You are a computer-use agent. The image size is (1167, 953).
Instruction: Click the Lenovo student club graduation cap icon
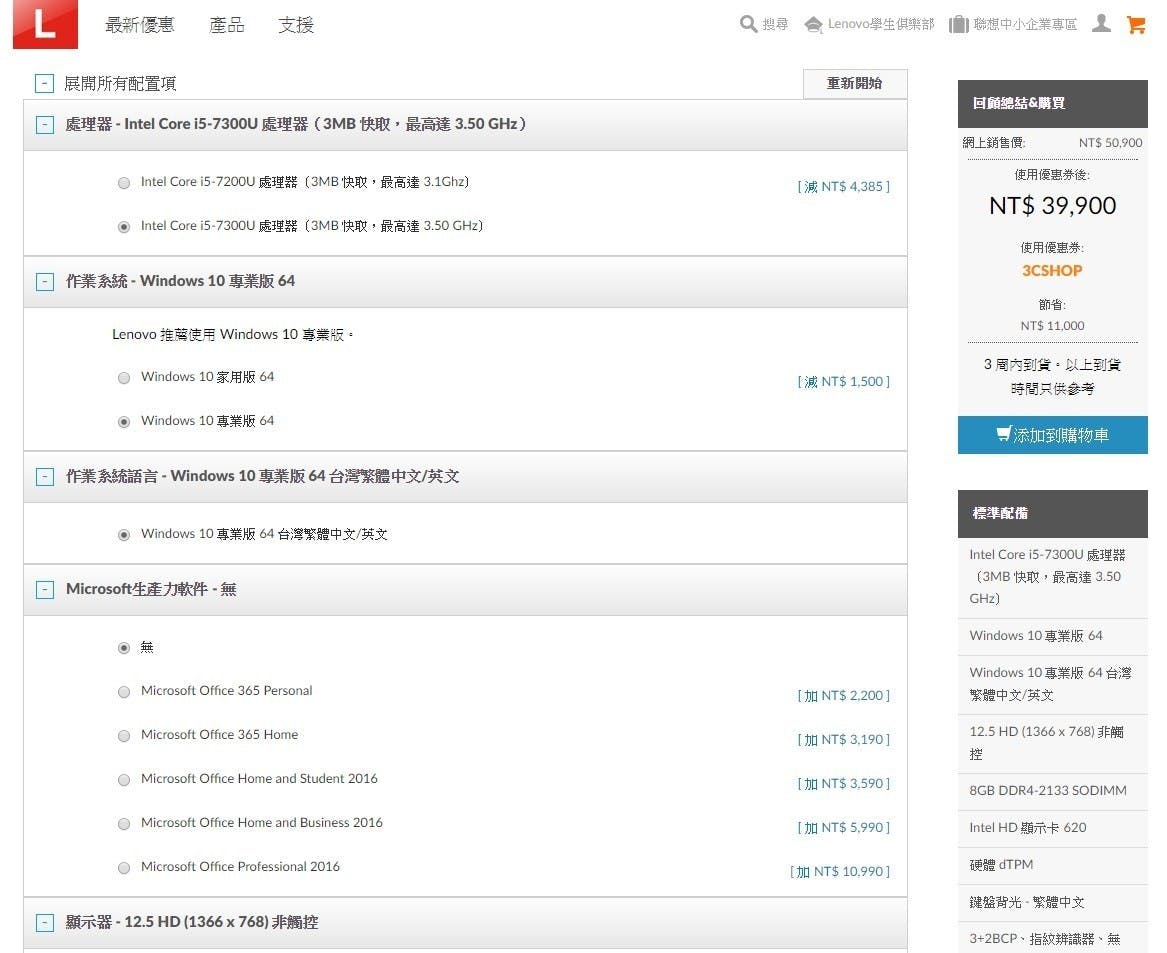click(x=813, y=25)
